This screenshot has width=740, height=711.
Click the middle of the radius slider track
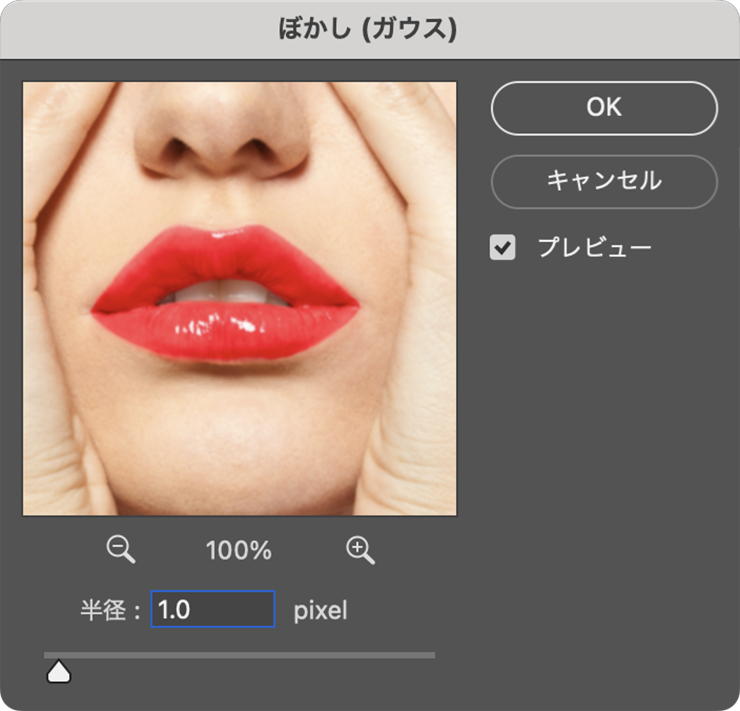click(x=239, y=656)
